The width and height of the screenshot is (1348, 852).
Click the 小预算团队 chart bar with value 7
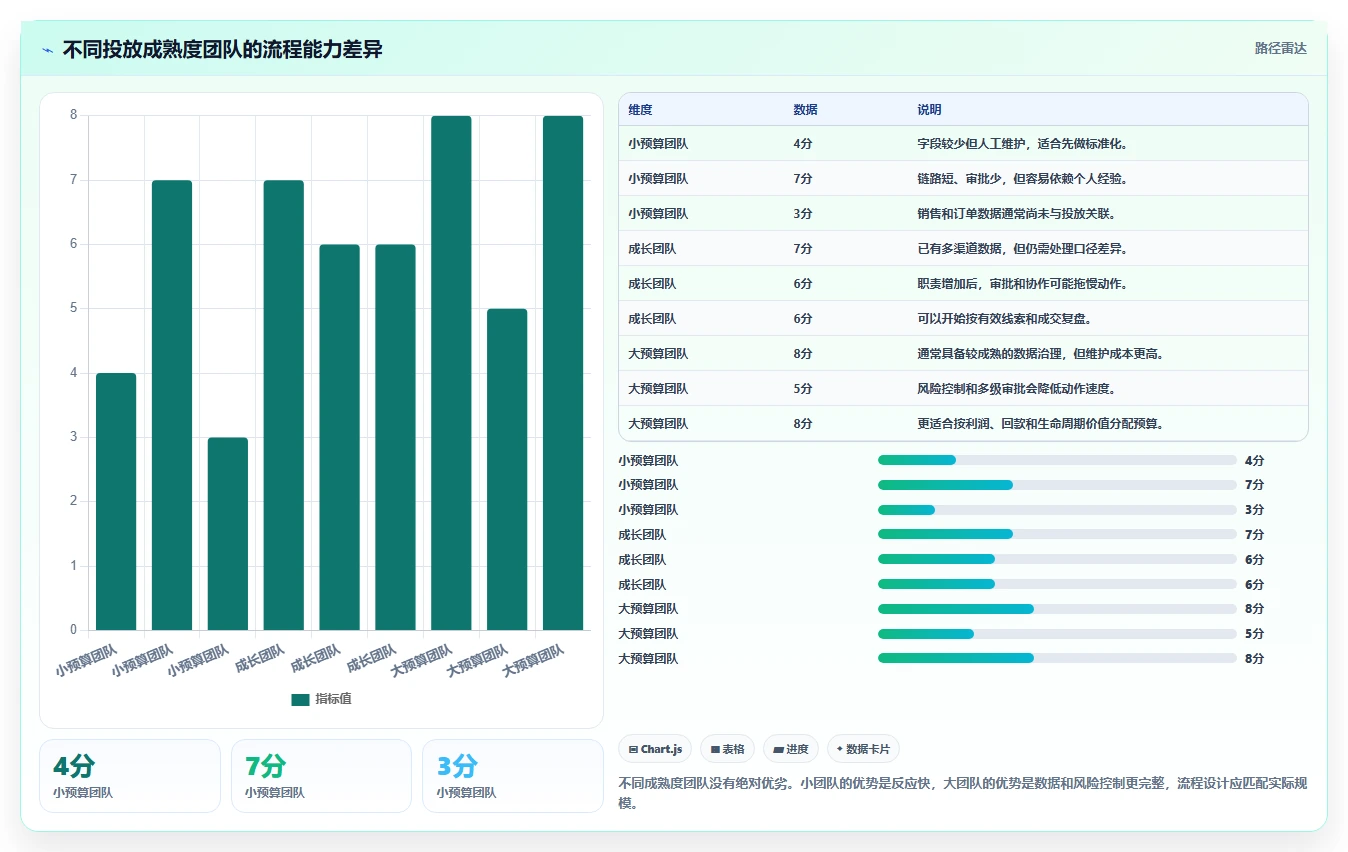(x=172, y=405)
